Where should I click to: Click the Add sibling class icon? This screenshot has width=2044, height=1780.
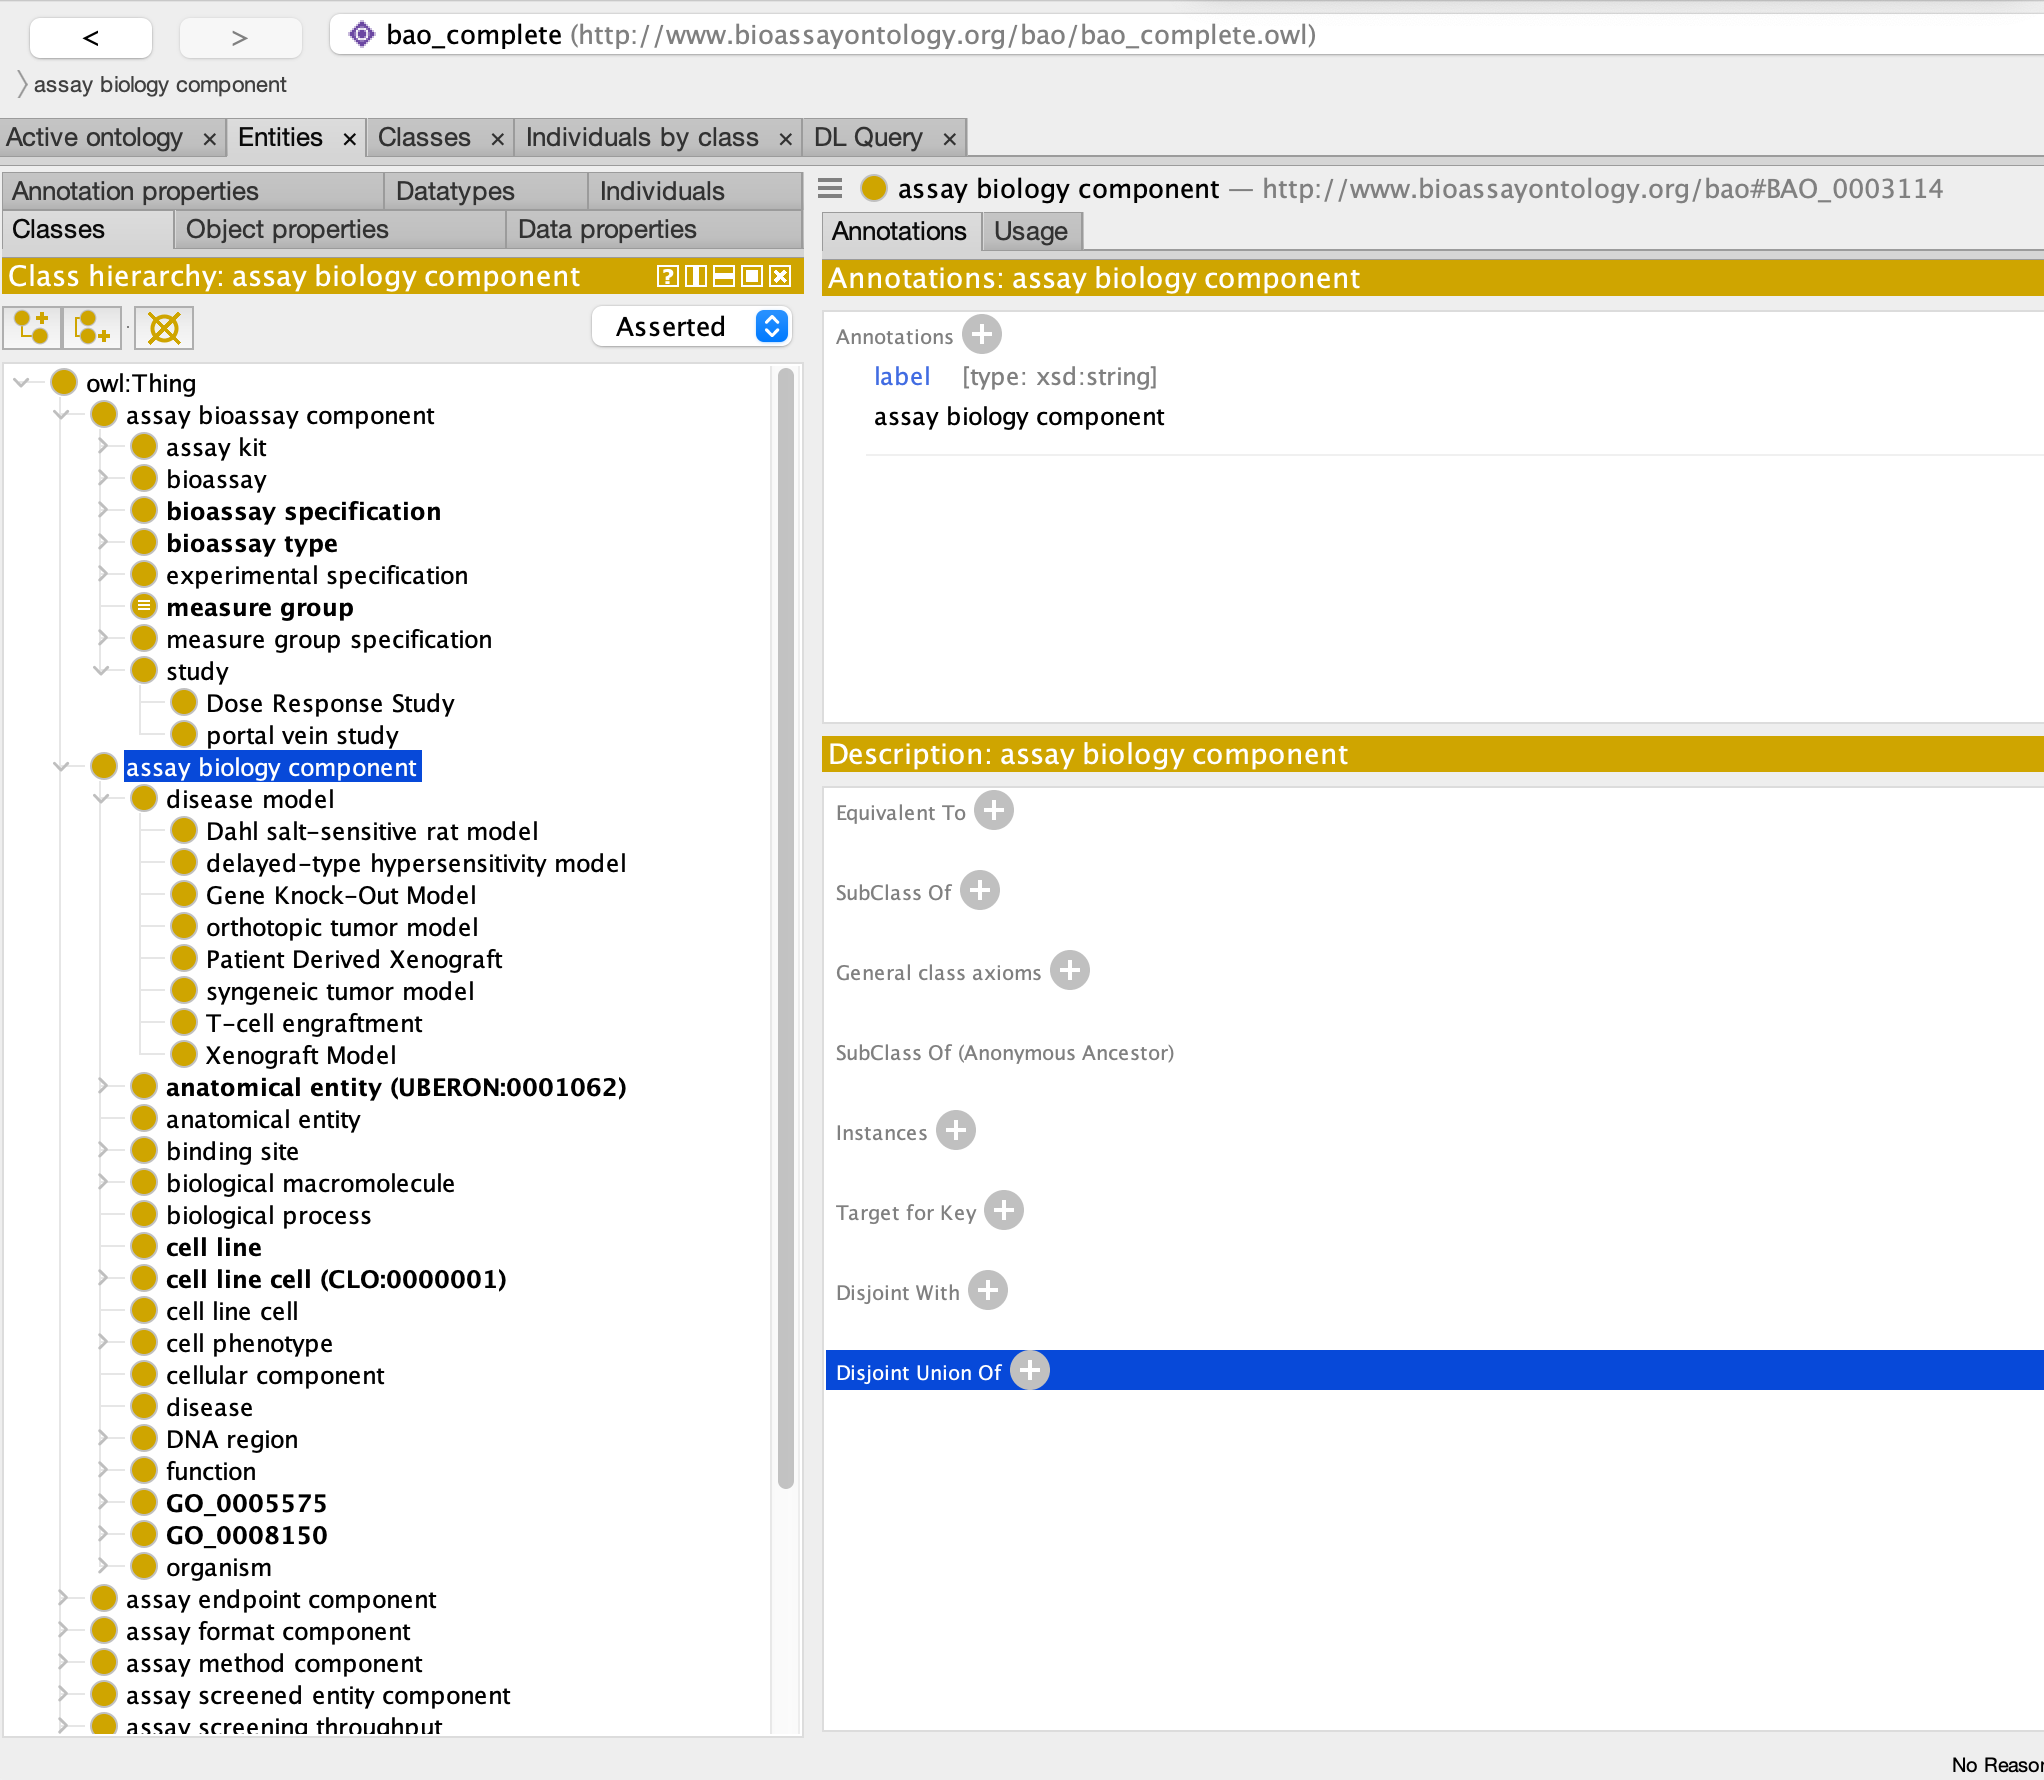coord(92,327)
